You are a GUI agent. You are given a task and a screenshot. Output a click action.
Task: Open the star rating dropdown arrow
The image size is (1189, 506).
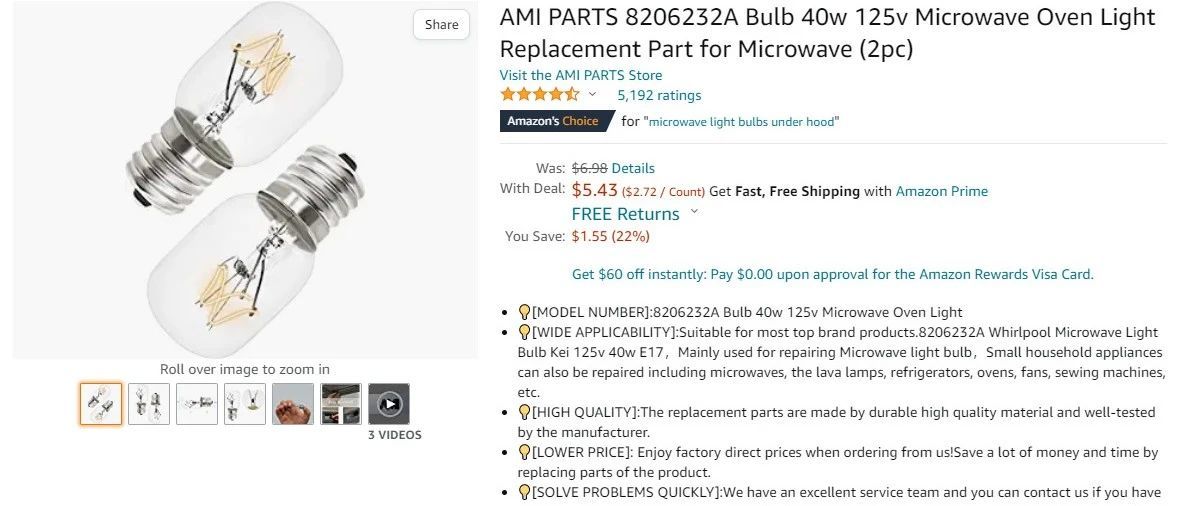pos(592,95)
